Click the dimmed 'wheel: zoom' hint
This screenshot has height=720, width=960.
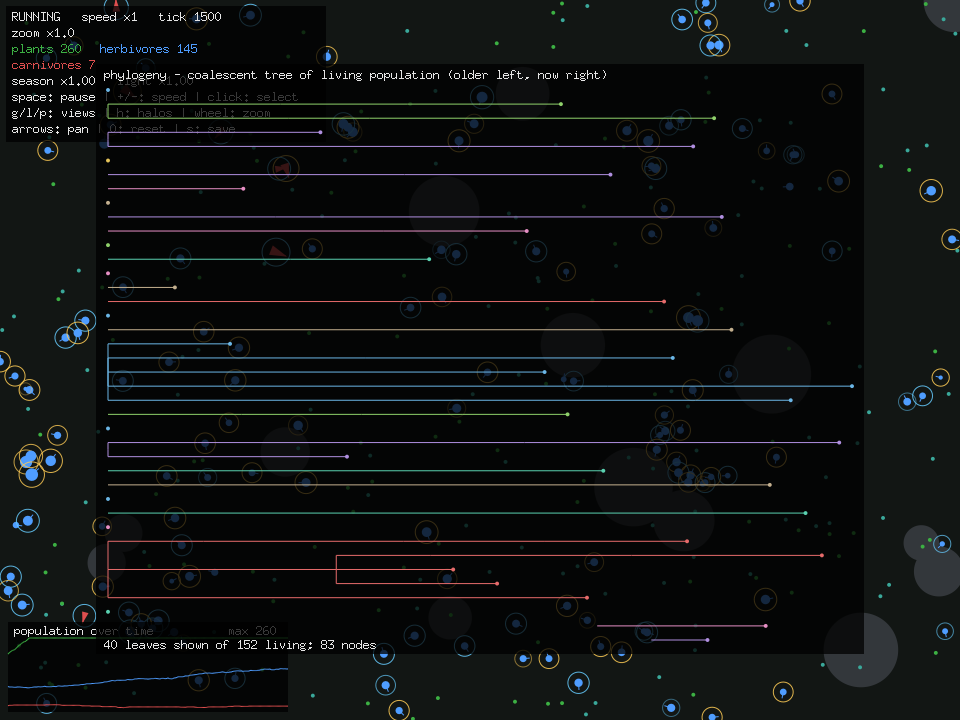(232, 113)
